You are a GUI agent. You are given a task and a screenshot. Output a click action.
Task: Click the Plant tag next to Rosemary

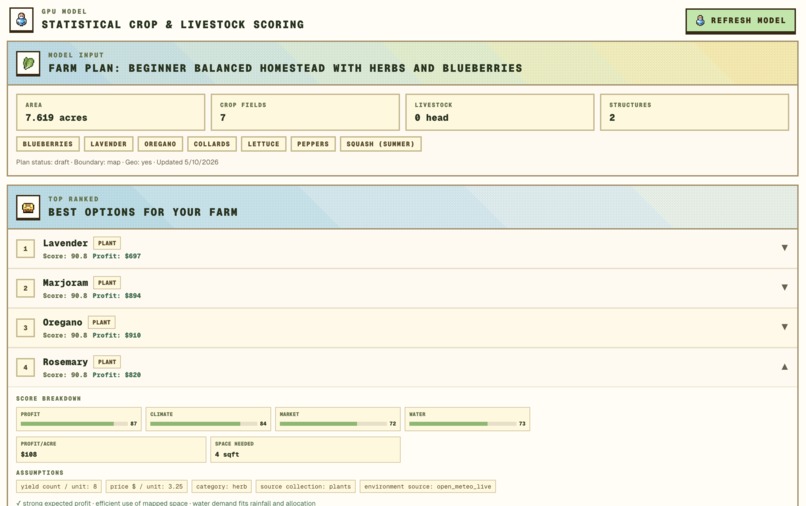(x=107, y=362)
